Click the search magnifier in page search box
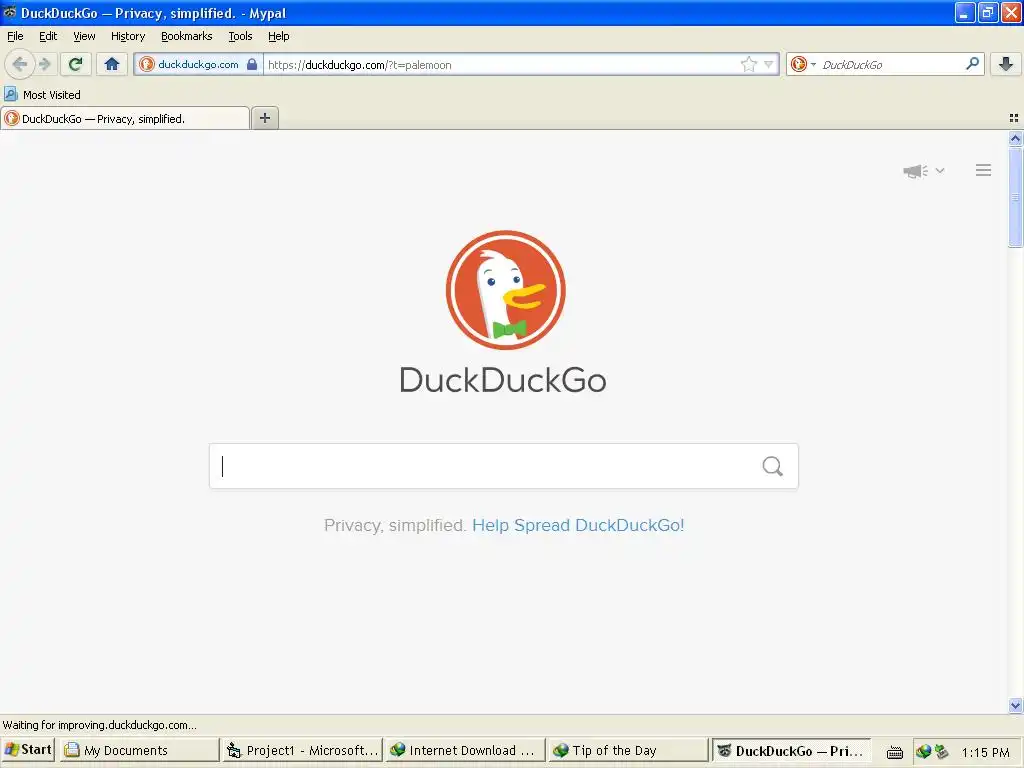Screen dimensions: 1024x768 click(772, 466)
